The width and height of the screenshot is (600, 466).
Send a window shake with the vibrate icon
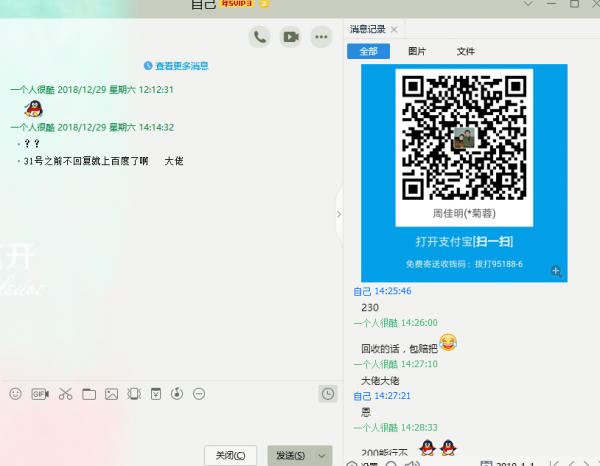(x=134, y=394)
